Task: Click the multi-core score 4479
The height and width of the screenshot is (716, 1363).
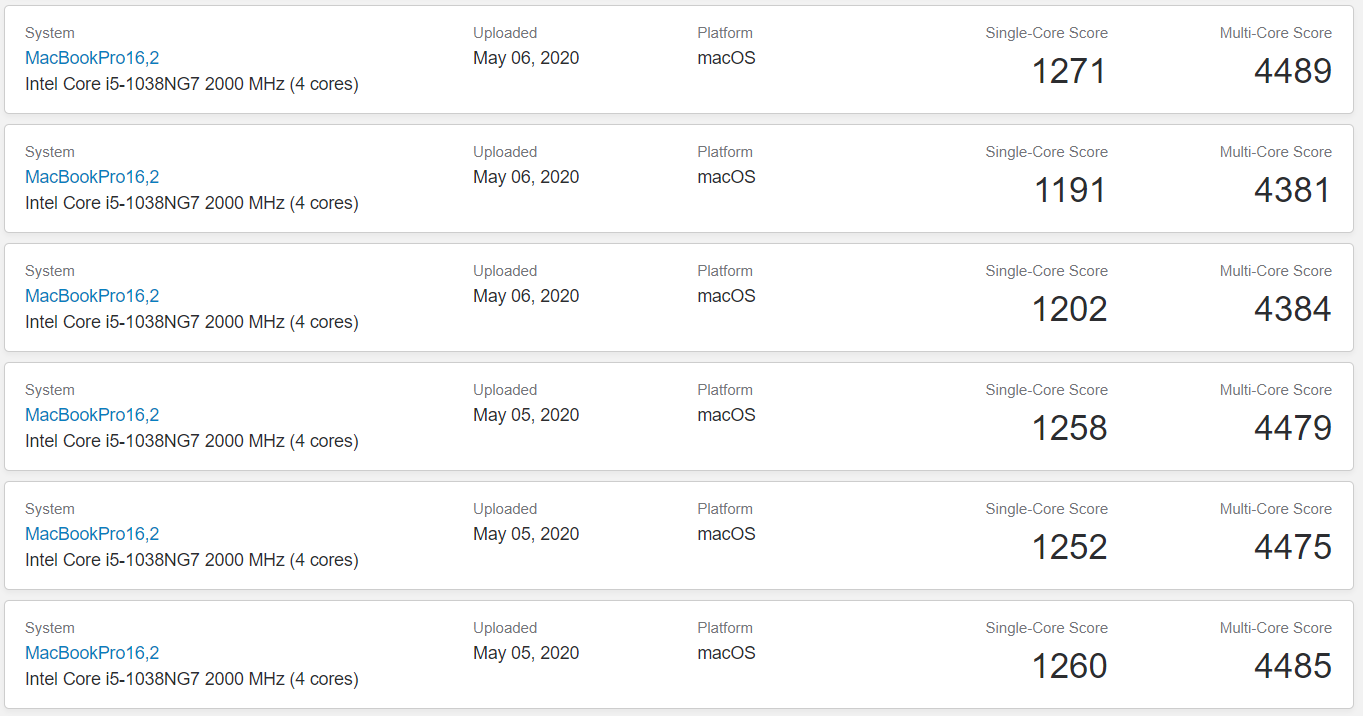Action: [x=1292, y=428]
